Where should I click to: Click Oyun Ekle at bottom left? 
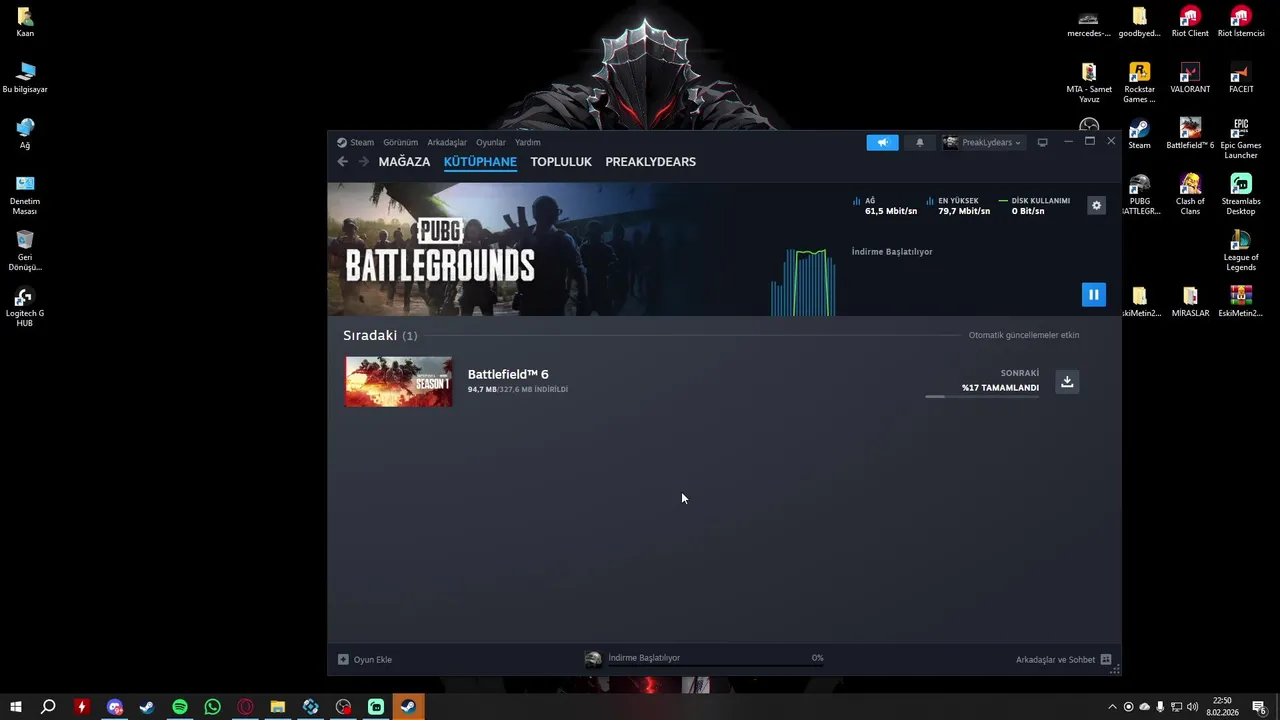[x=365, y=659]
